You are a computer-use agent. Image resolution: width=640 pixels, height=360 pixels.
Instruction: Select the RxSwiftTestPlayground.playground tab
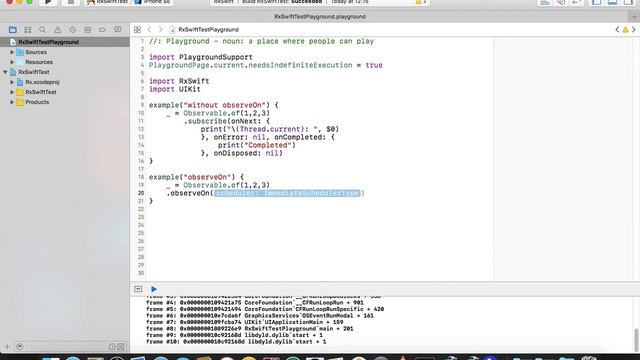320,17
